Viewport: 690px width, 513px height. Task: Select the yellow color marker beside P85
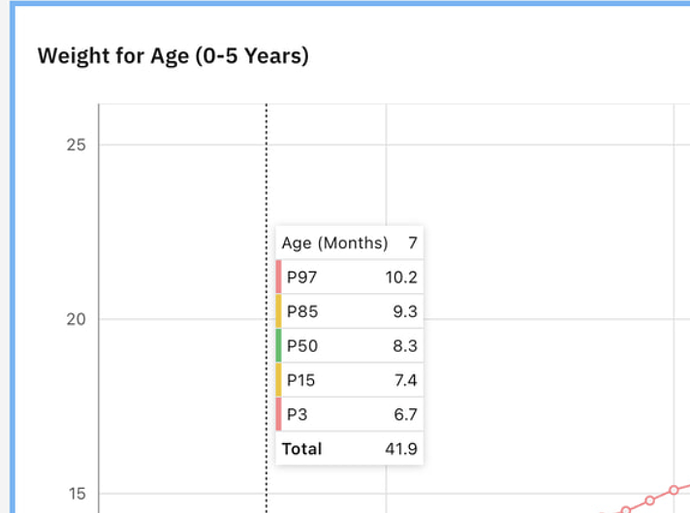pyautogui.click(x=279, y=311)
